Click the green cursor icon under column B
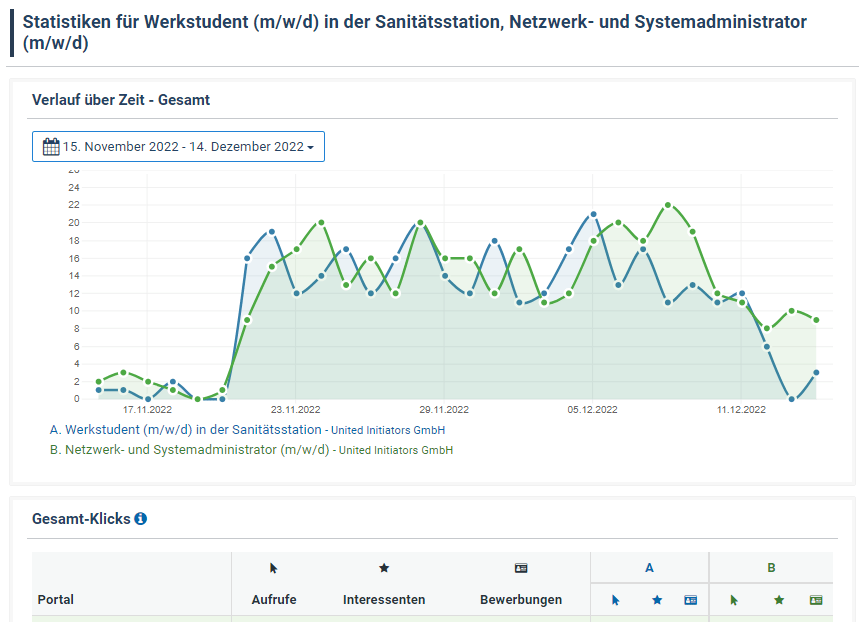 (x=734, y=600)
